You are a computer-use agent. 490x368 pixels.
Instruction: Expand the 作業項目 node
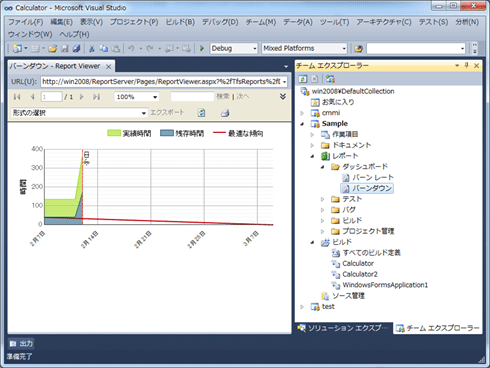coord(312,135)
